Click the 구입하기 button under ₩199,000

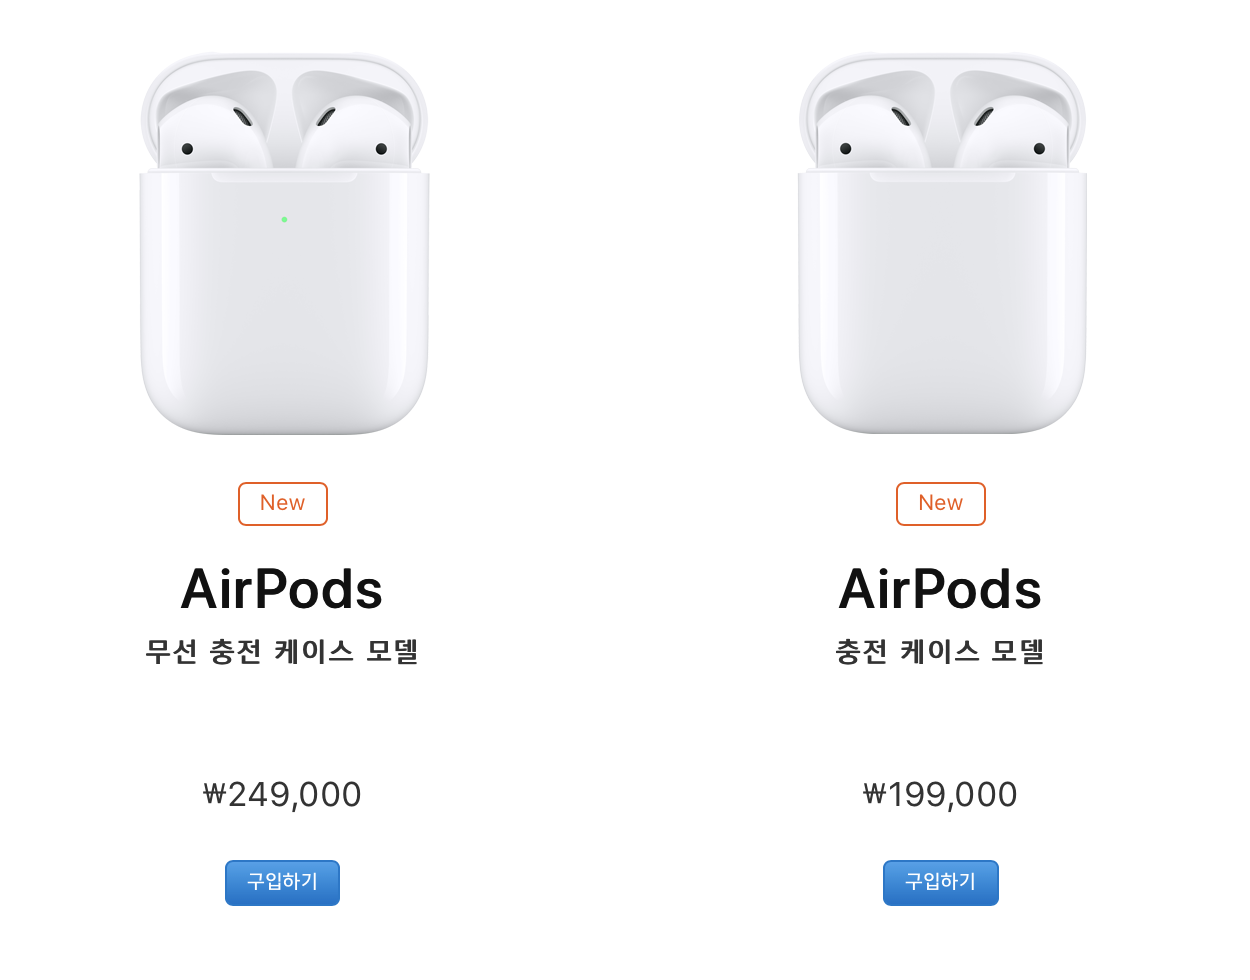(x=940, y=882)
